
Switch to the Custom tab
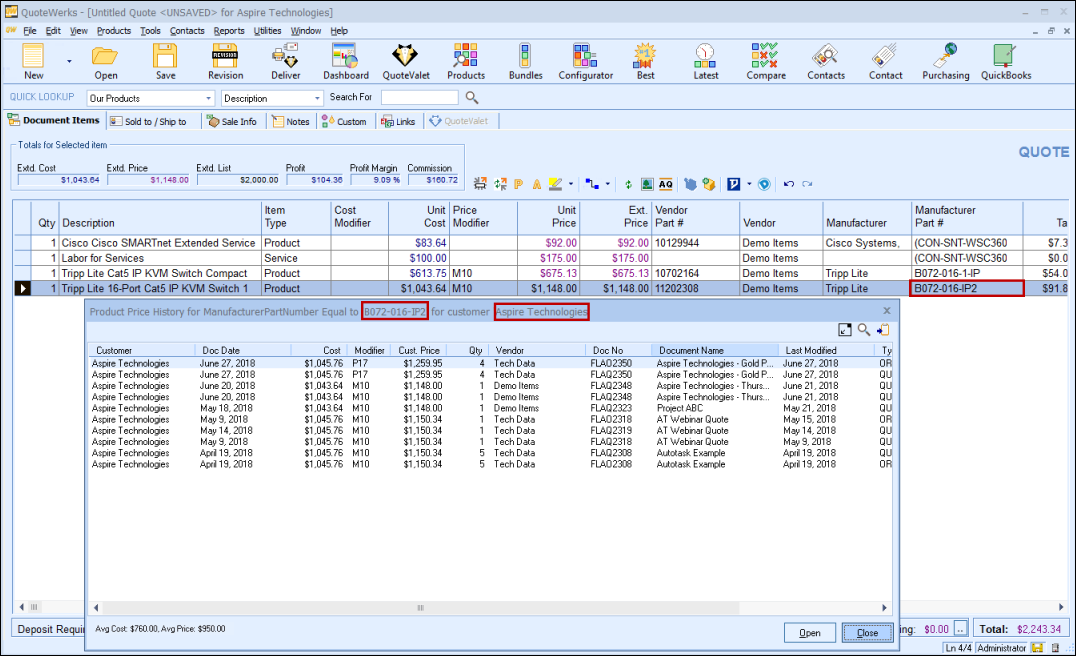344,121
